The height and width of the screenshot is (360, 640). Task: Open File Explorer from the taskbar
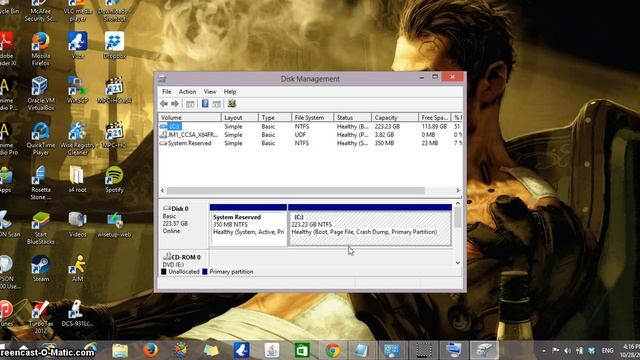tap(120, 350)
